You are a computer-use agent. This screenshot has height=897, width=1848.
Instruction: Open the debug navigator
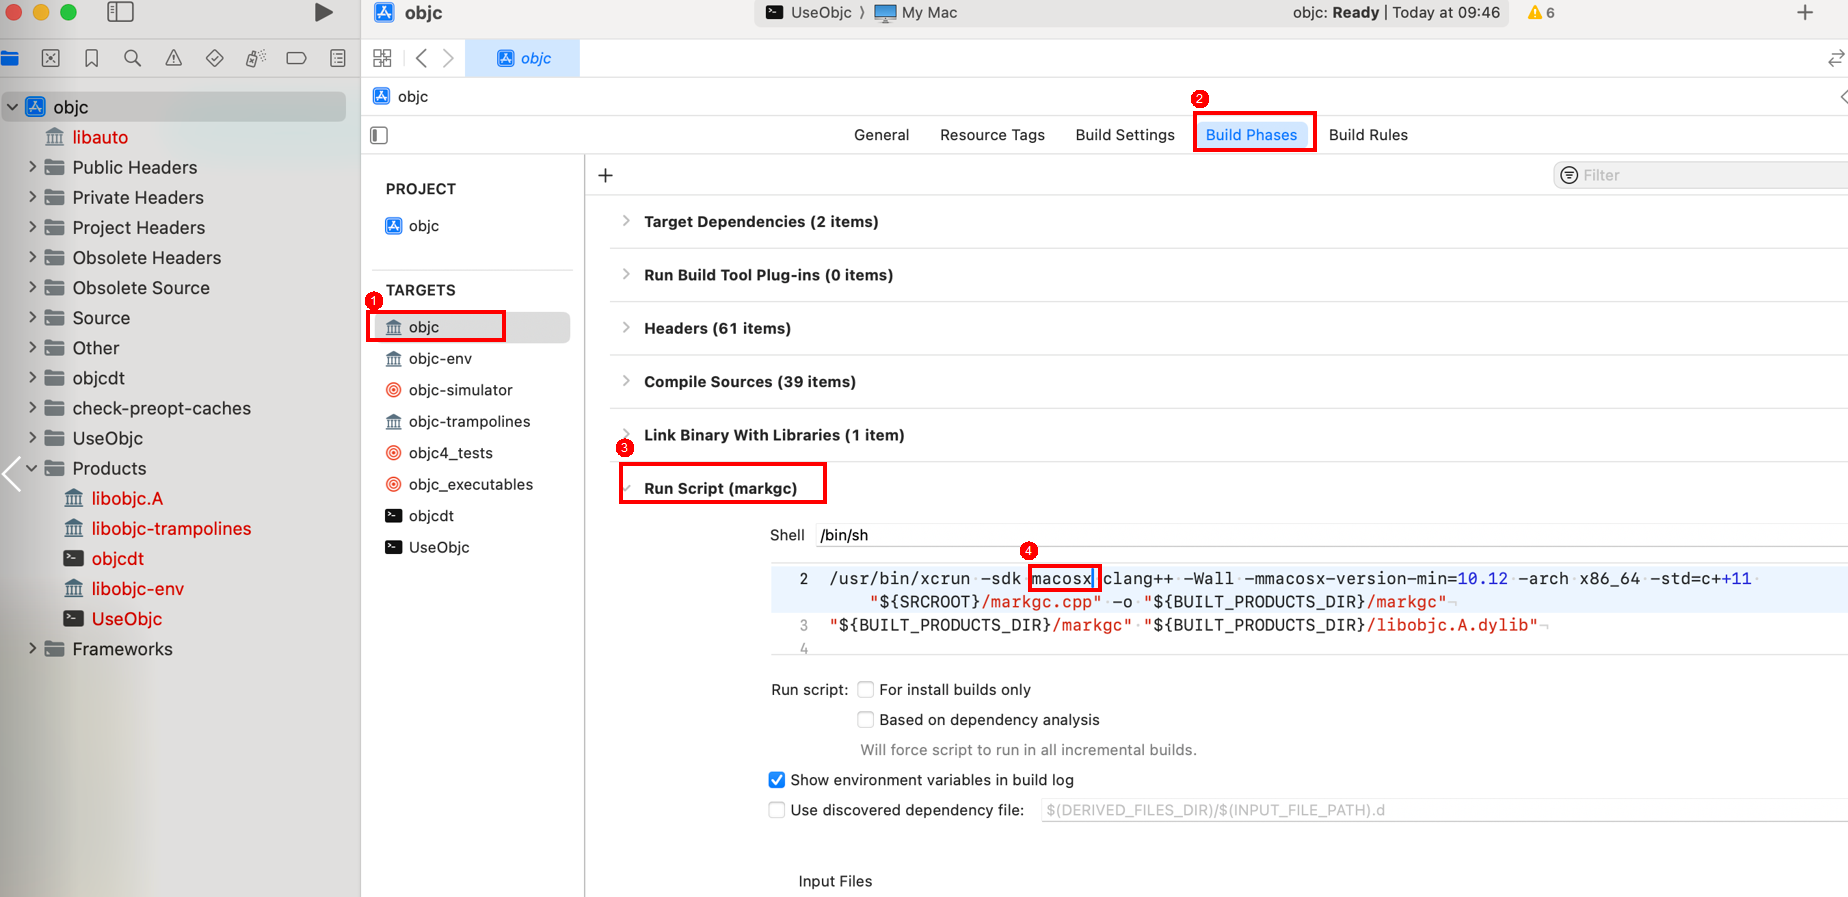(x=256, y=58)
